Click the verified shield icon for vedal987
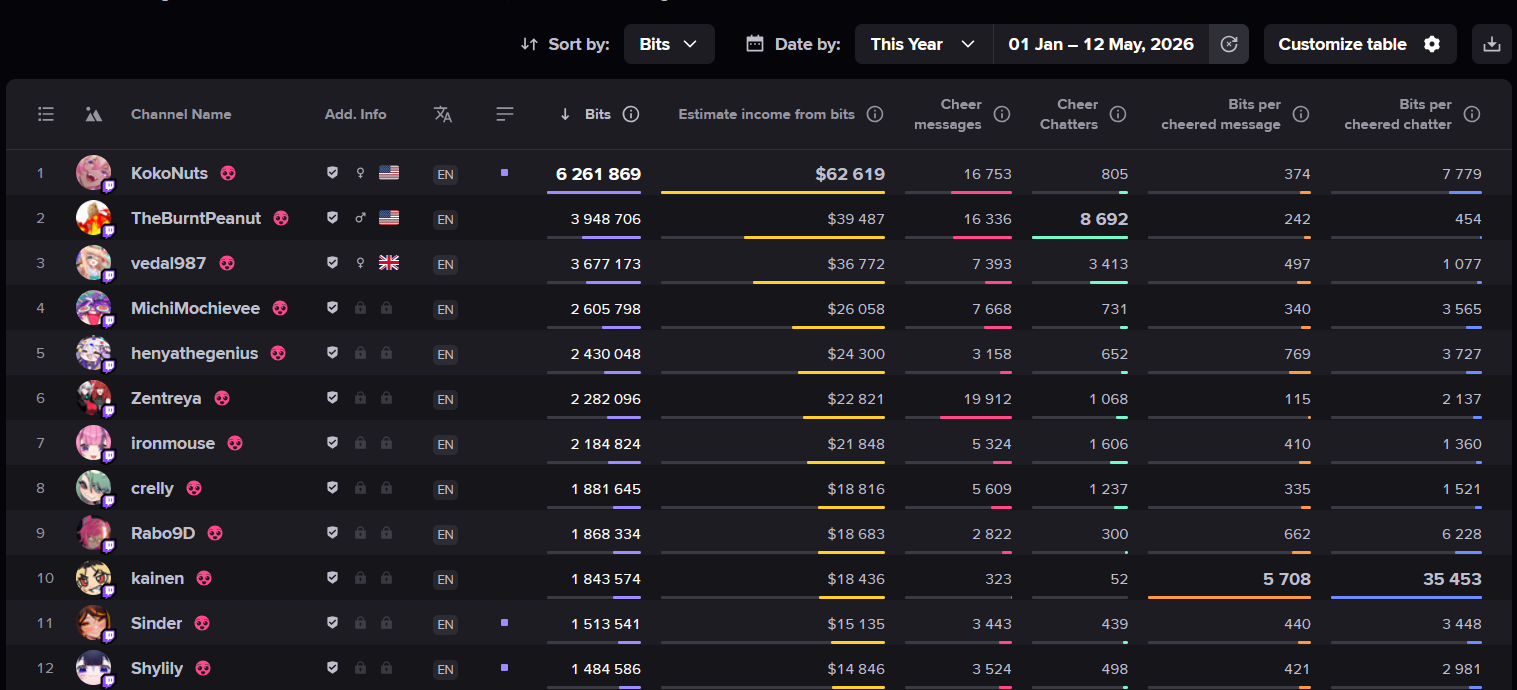1517x690 pixels. 332,263
